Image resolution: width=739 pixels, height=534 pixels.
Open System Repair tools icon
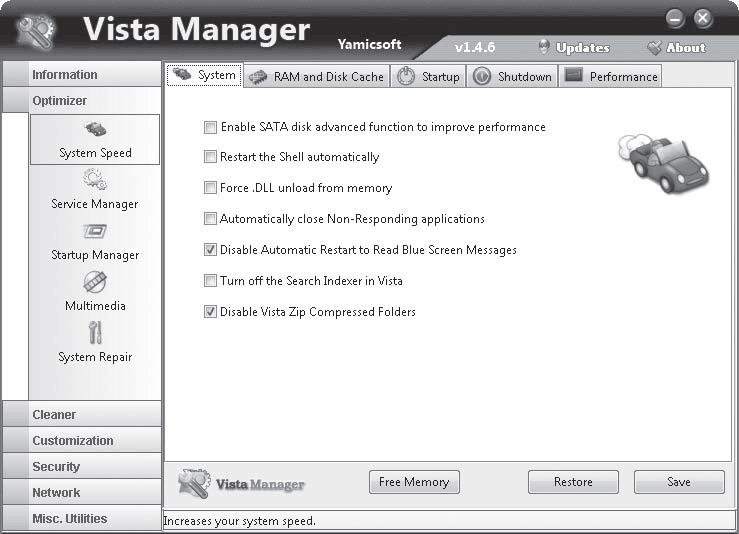95,333
